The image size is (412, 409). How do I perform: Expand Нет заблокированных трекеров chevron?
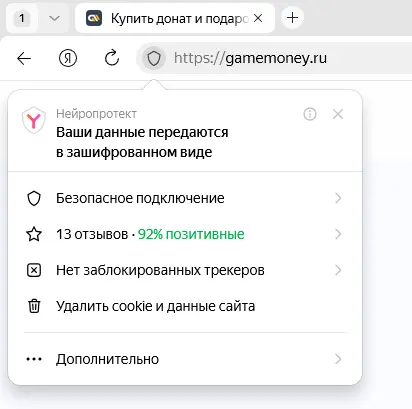[x=338, y=270]
